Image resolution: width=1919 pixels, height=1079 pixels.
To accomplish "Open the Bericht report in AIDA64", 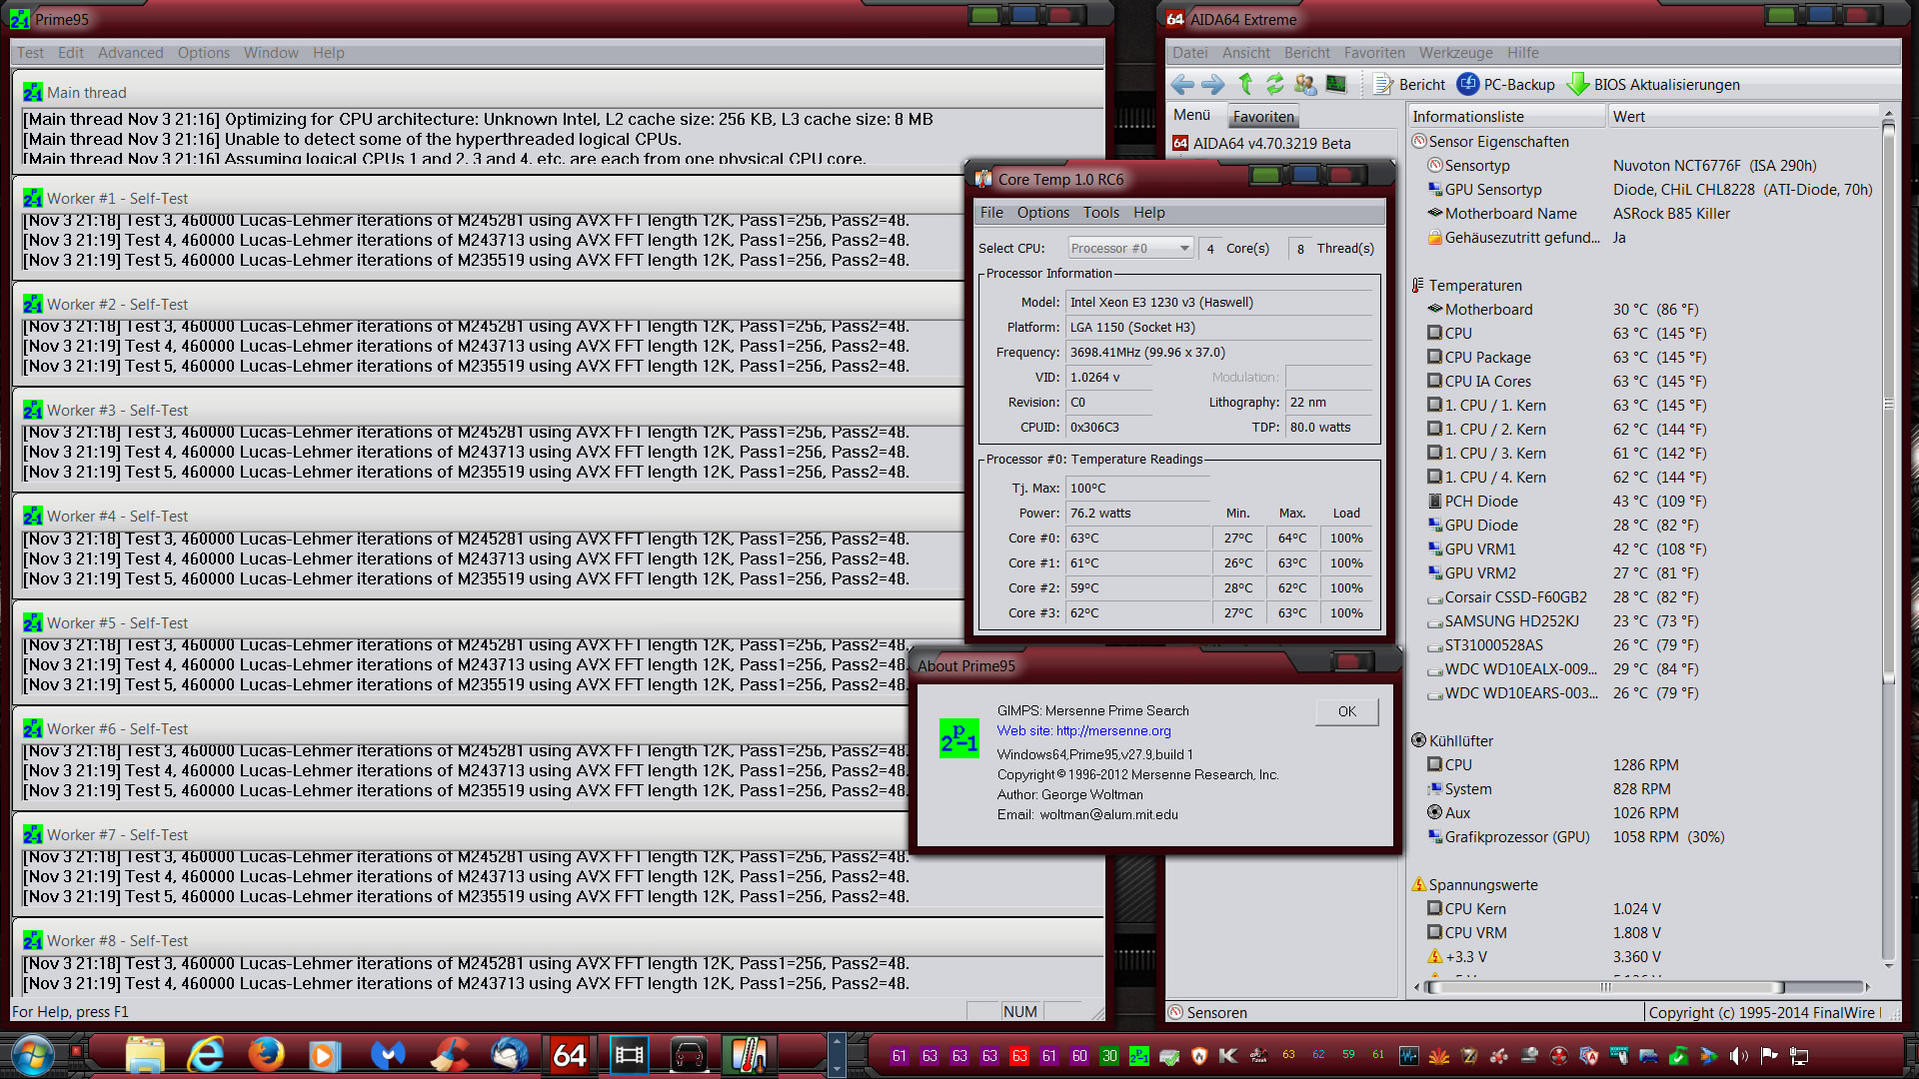I will click(1409, 85).
